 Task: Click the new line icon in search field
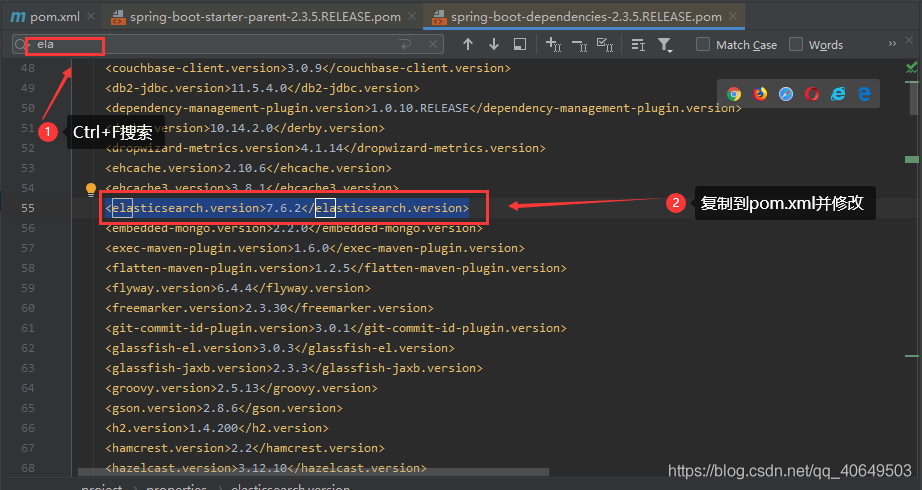tap(405, 45)
